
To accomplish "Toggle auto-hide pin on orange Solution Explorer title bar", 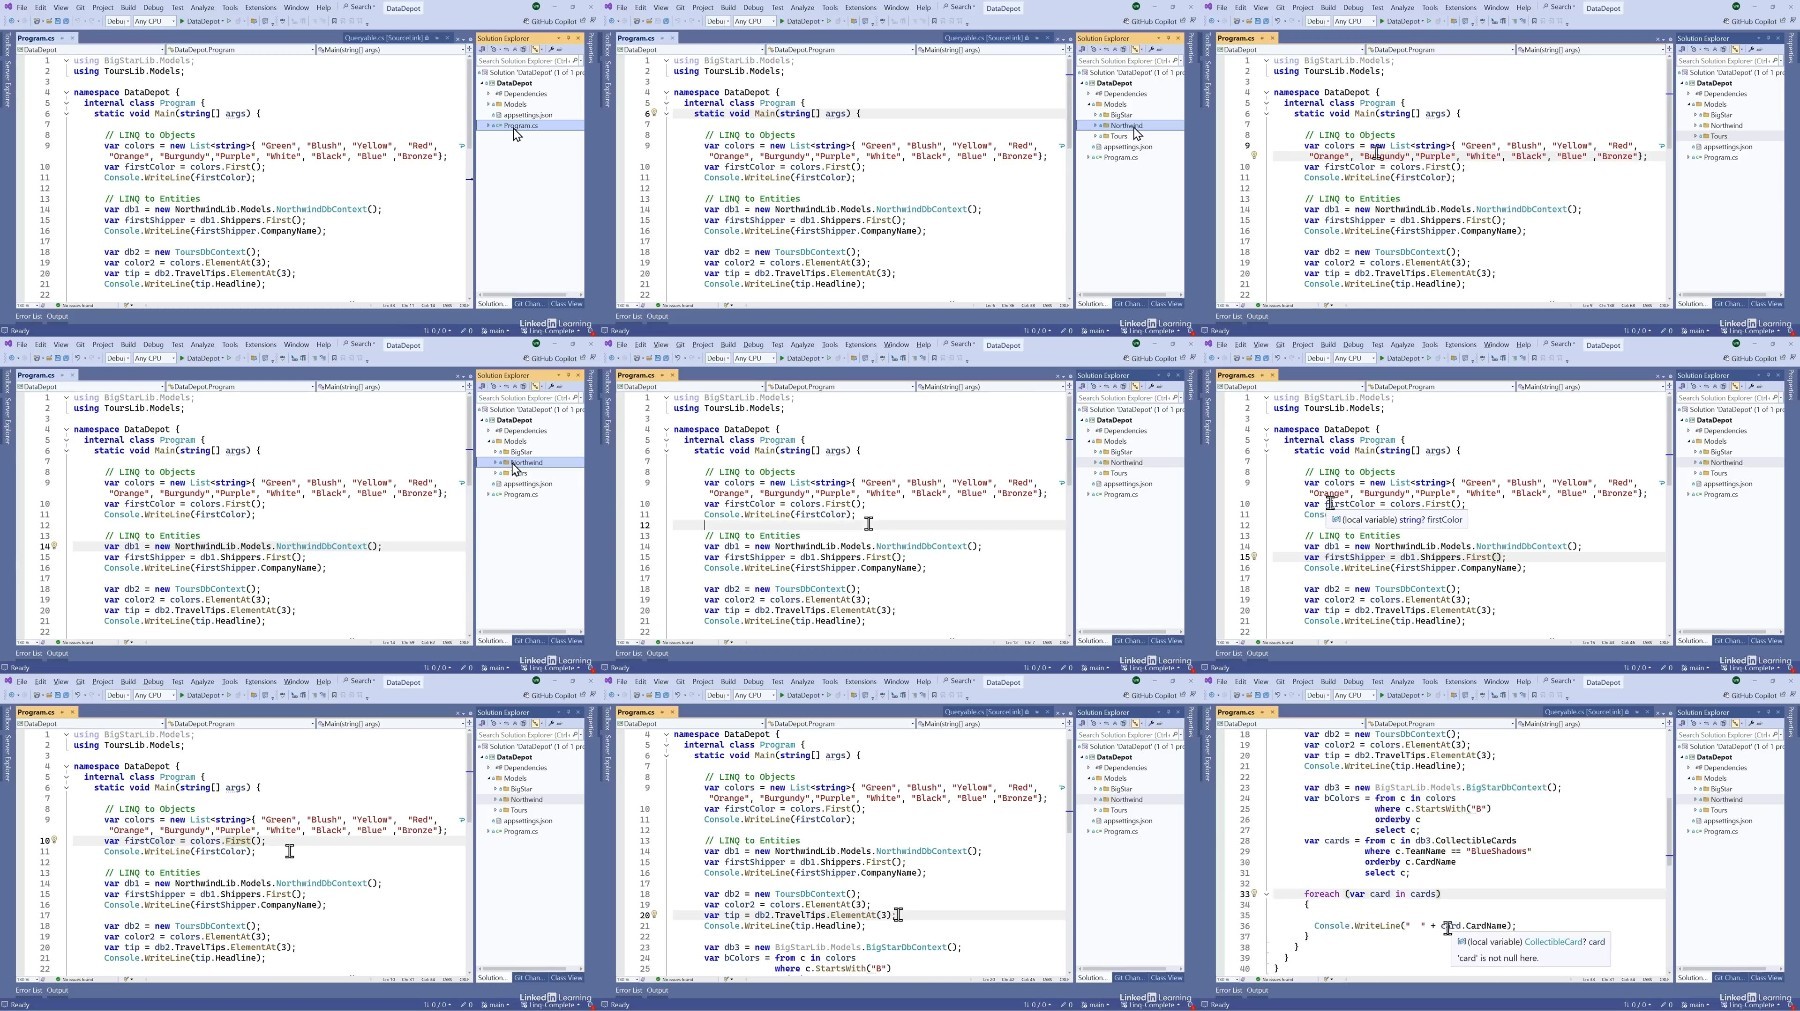I will (x=567, y=38).
